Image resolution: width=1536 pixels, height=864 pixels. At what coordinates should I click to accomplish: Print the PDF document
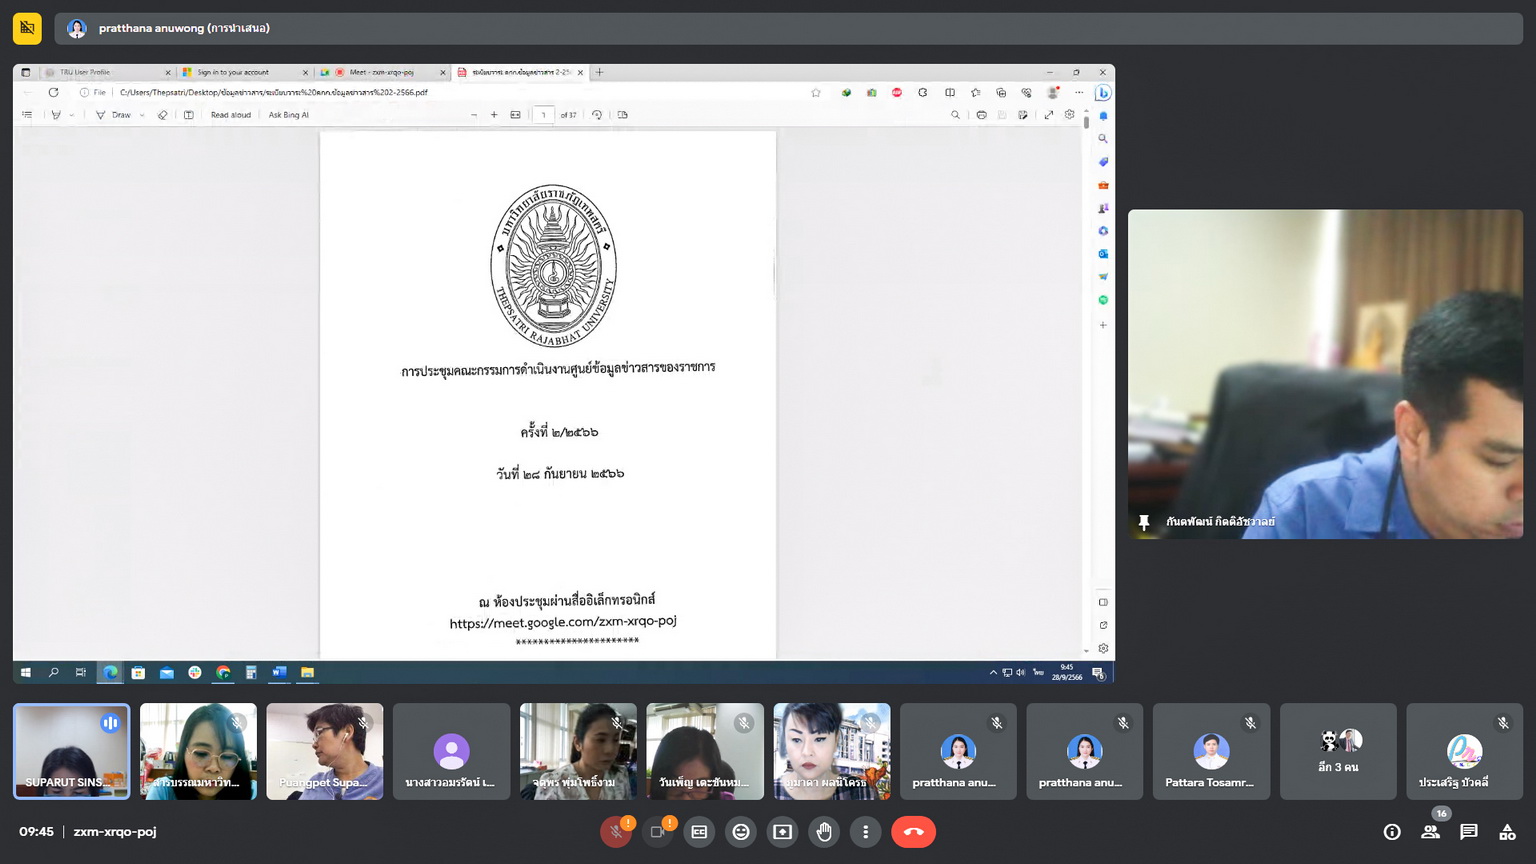[982, 115]
